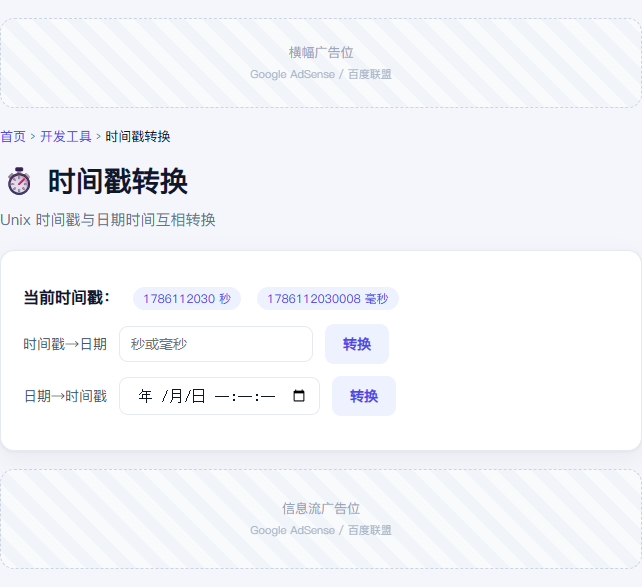Select the 年 field in date input
642x587 pixels.
145,396
